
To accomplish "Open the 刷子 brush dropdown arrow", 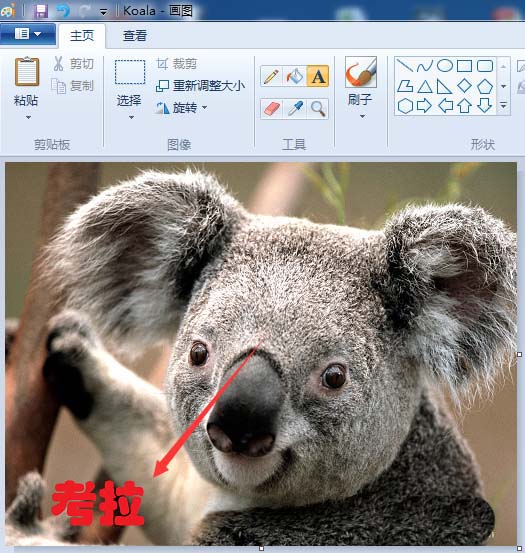I will click(362, 116).
